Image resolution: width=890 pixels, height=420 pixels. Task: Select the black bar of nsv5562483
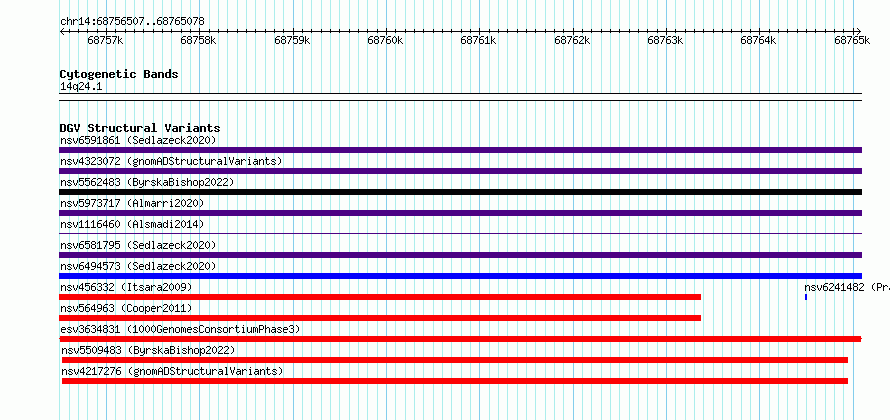(x=460, y=192)
